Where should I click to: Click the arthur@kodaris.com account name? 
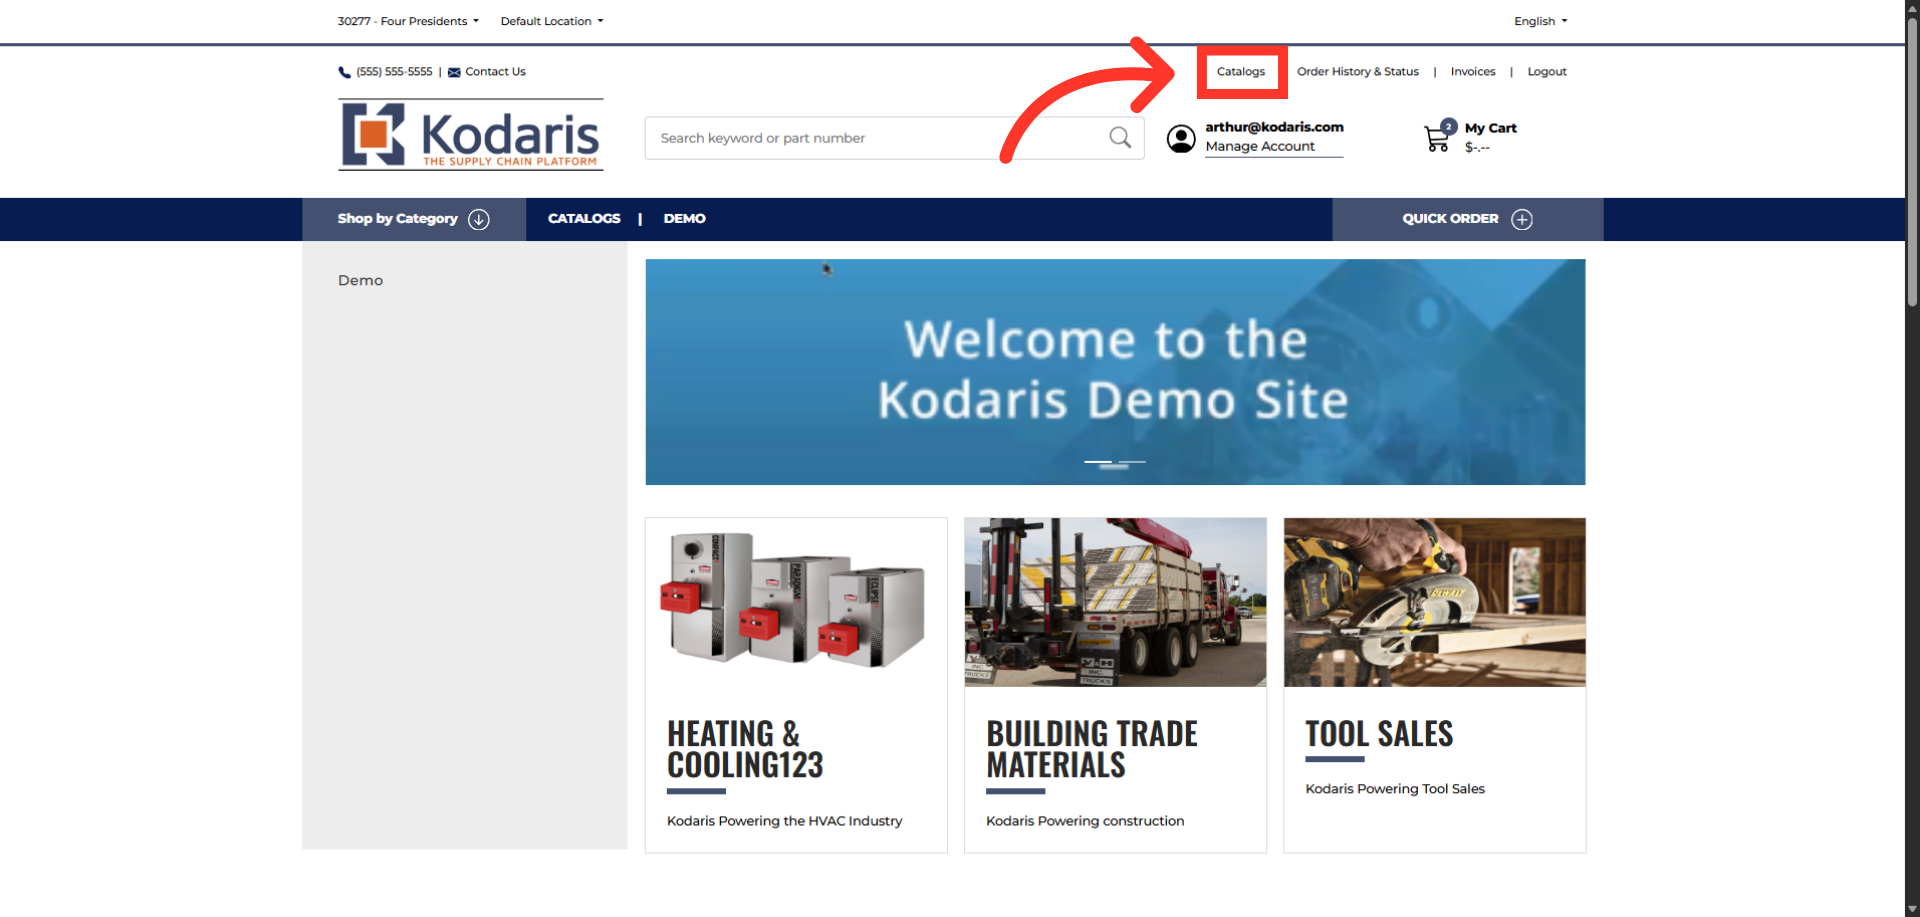[x=1274, y=127]
